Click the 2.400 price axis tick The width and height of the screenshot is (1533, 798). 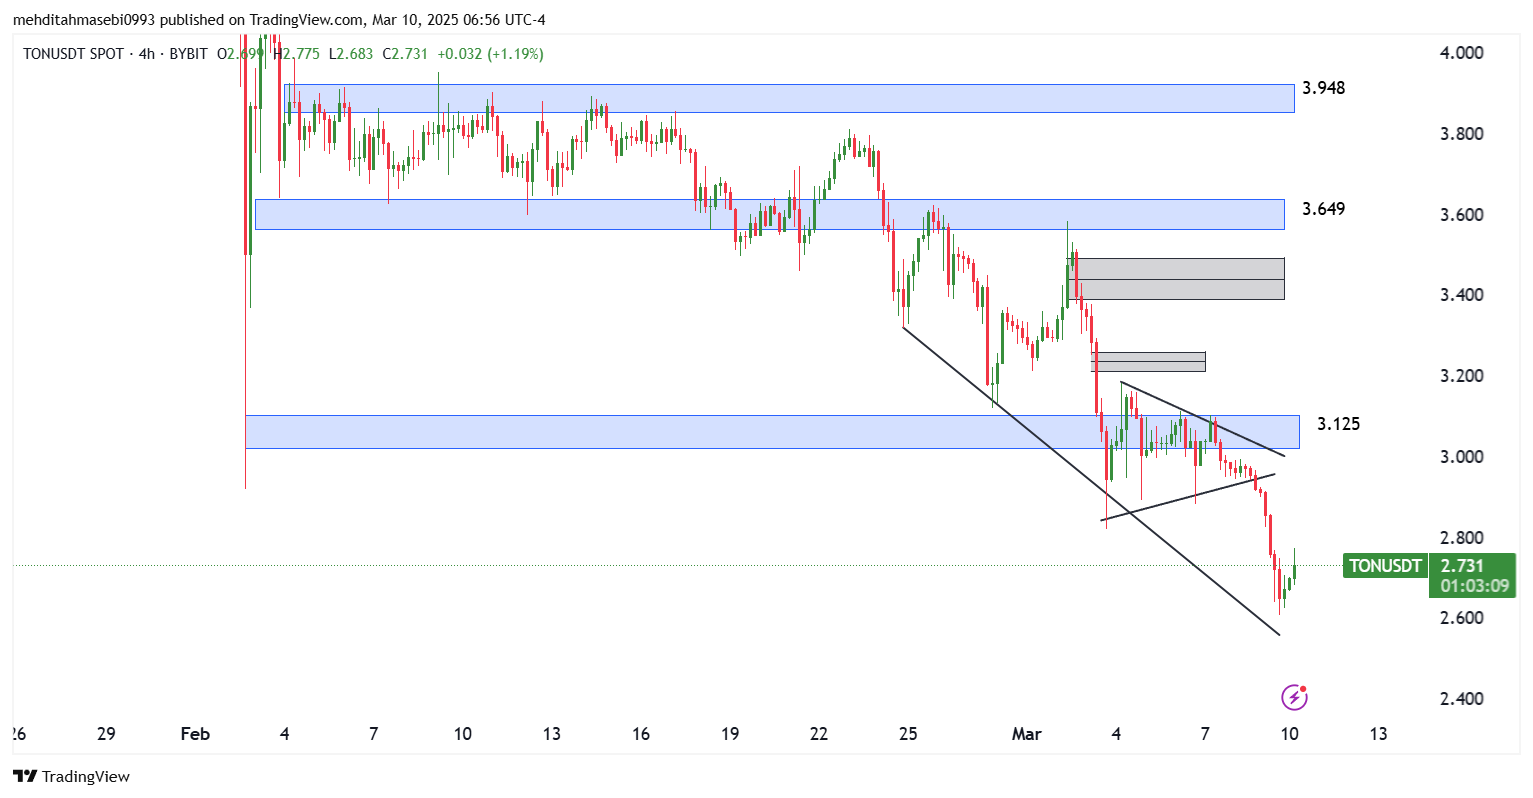click(x=1461, y=699)
